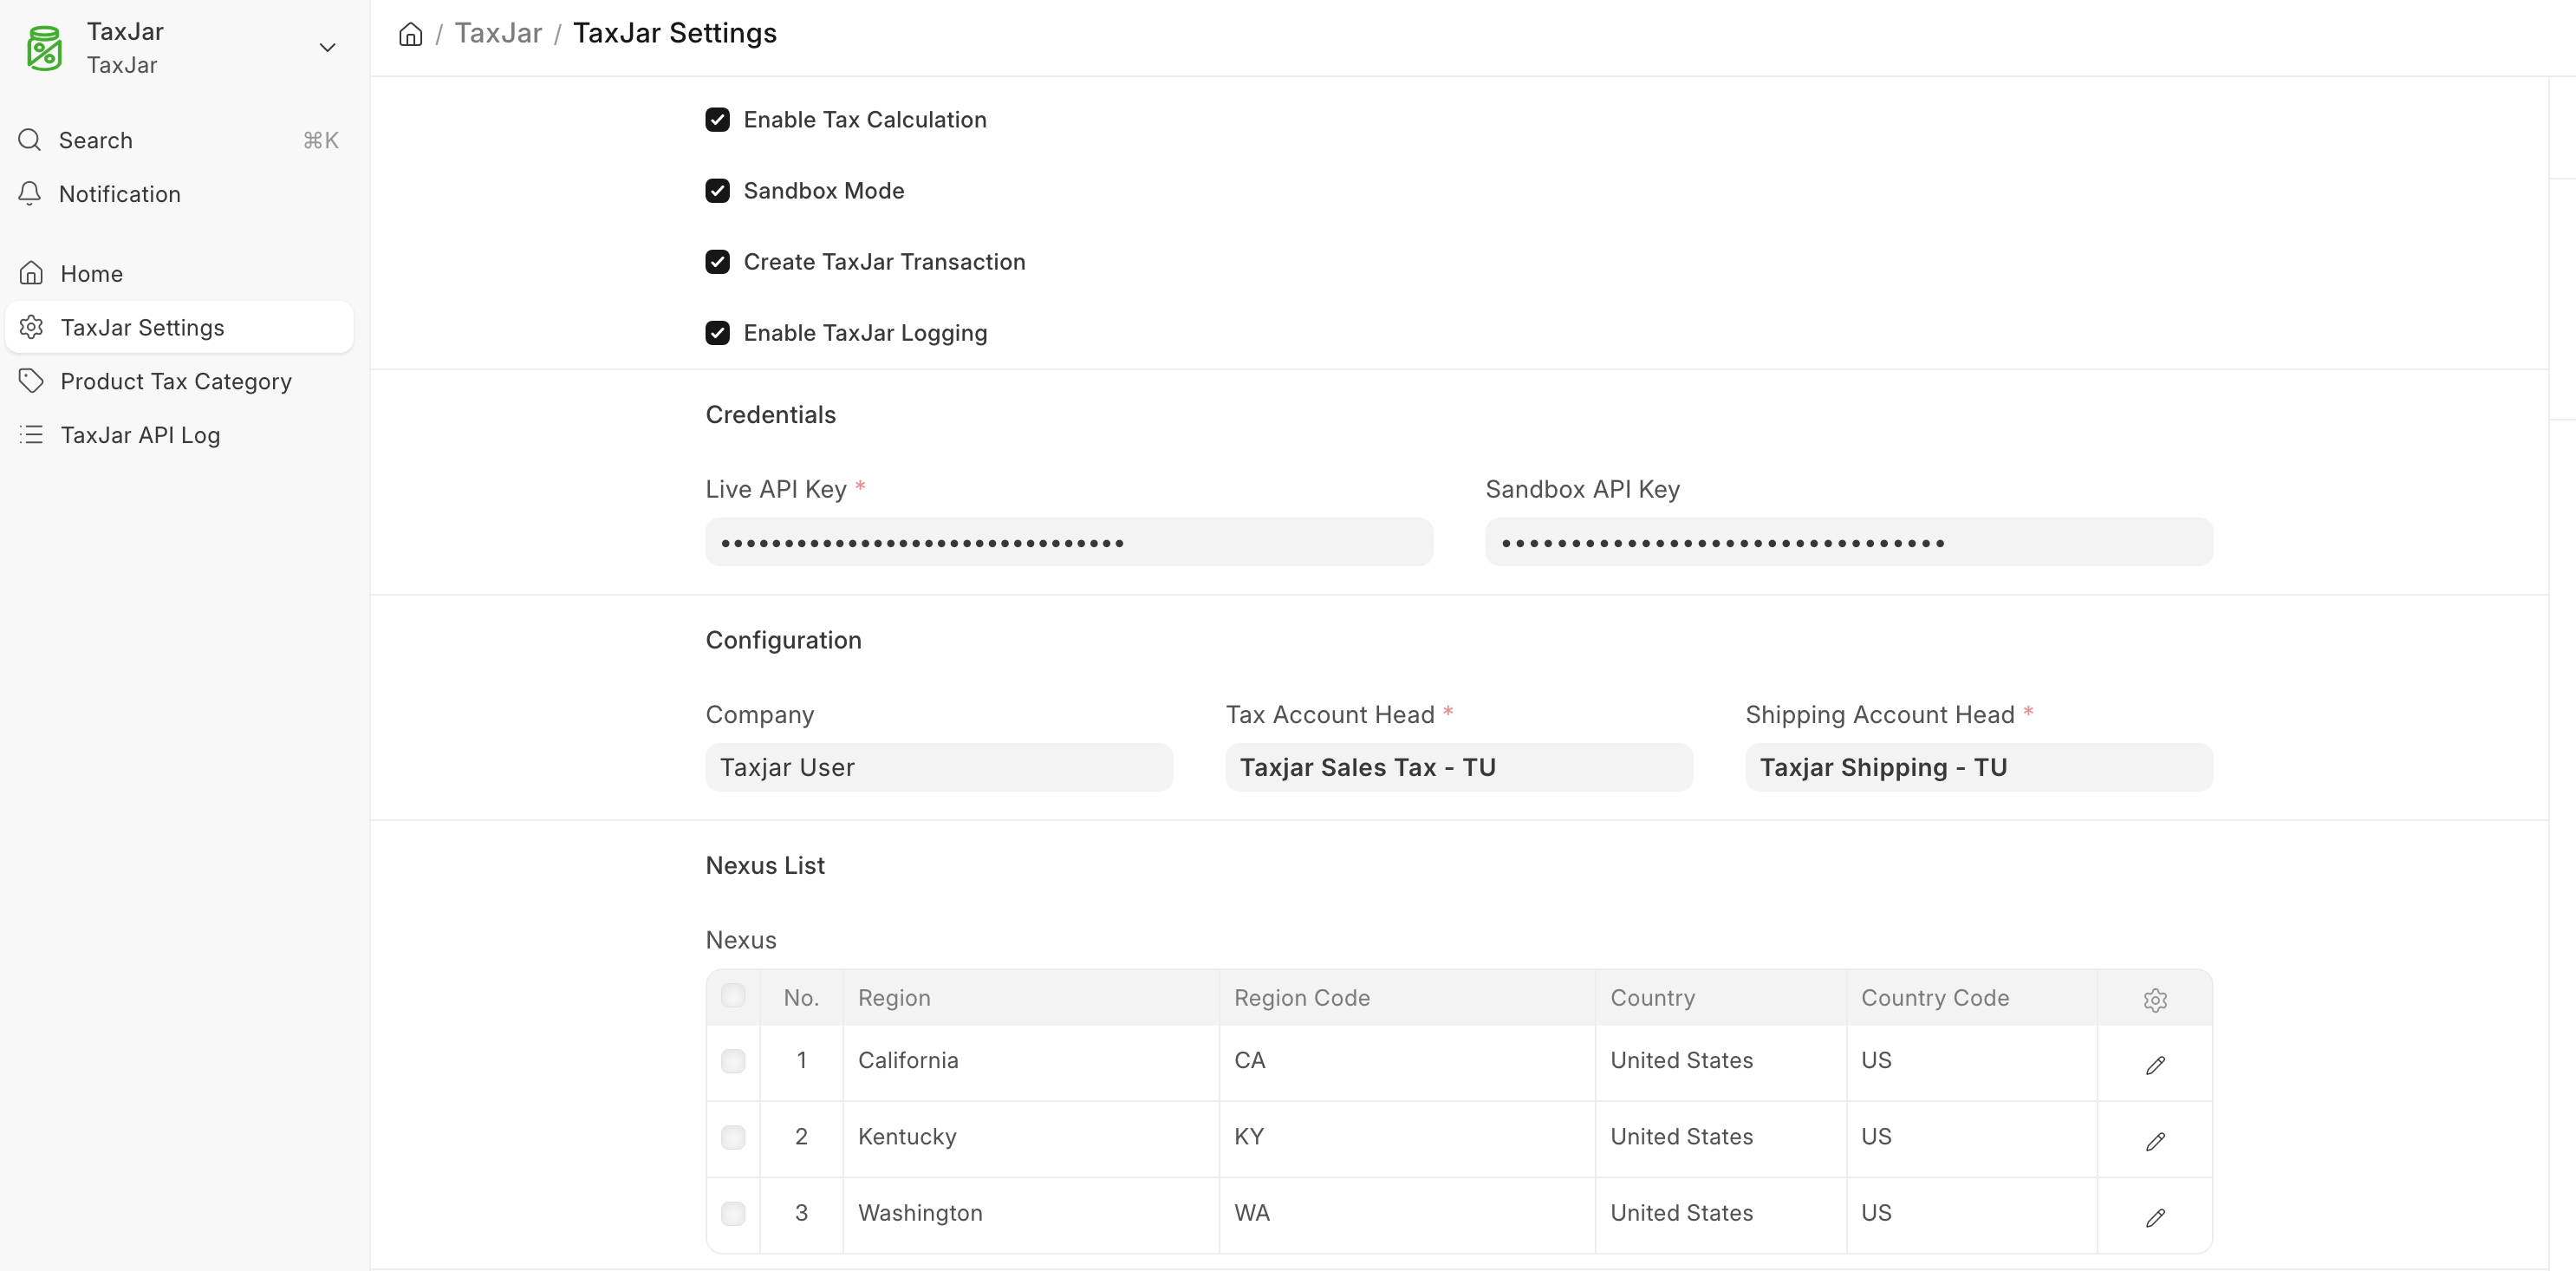2576x1271 pixels.
Task: Click the TaxJar API Log list icon
Action: tap(31, 435)
